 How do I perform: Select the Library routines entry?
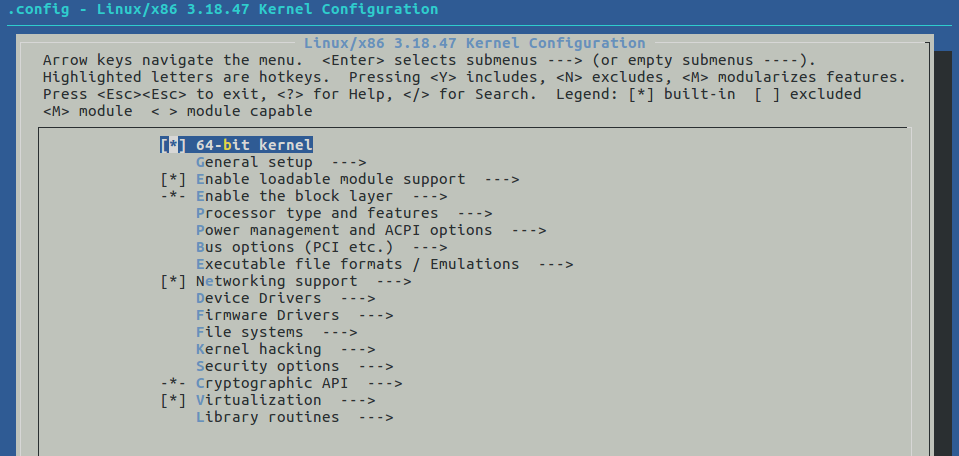[267, 417]
